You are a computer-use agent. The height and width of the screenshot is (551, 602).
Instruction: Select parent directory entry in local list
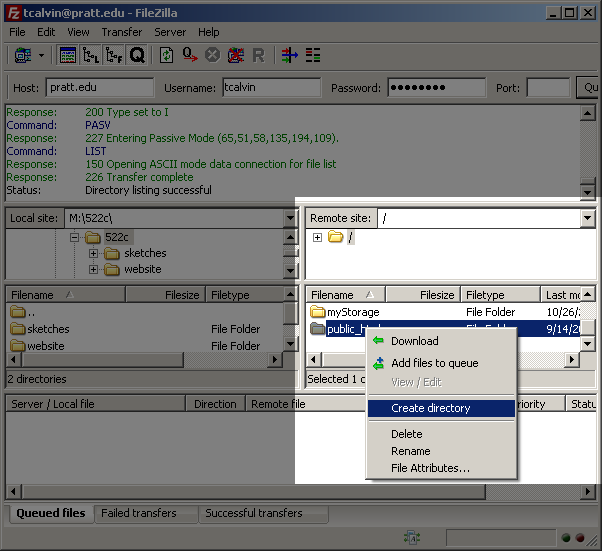[x=23, y=312]
